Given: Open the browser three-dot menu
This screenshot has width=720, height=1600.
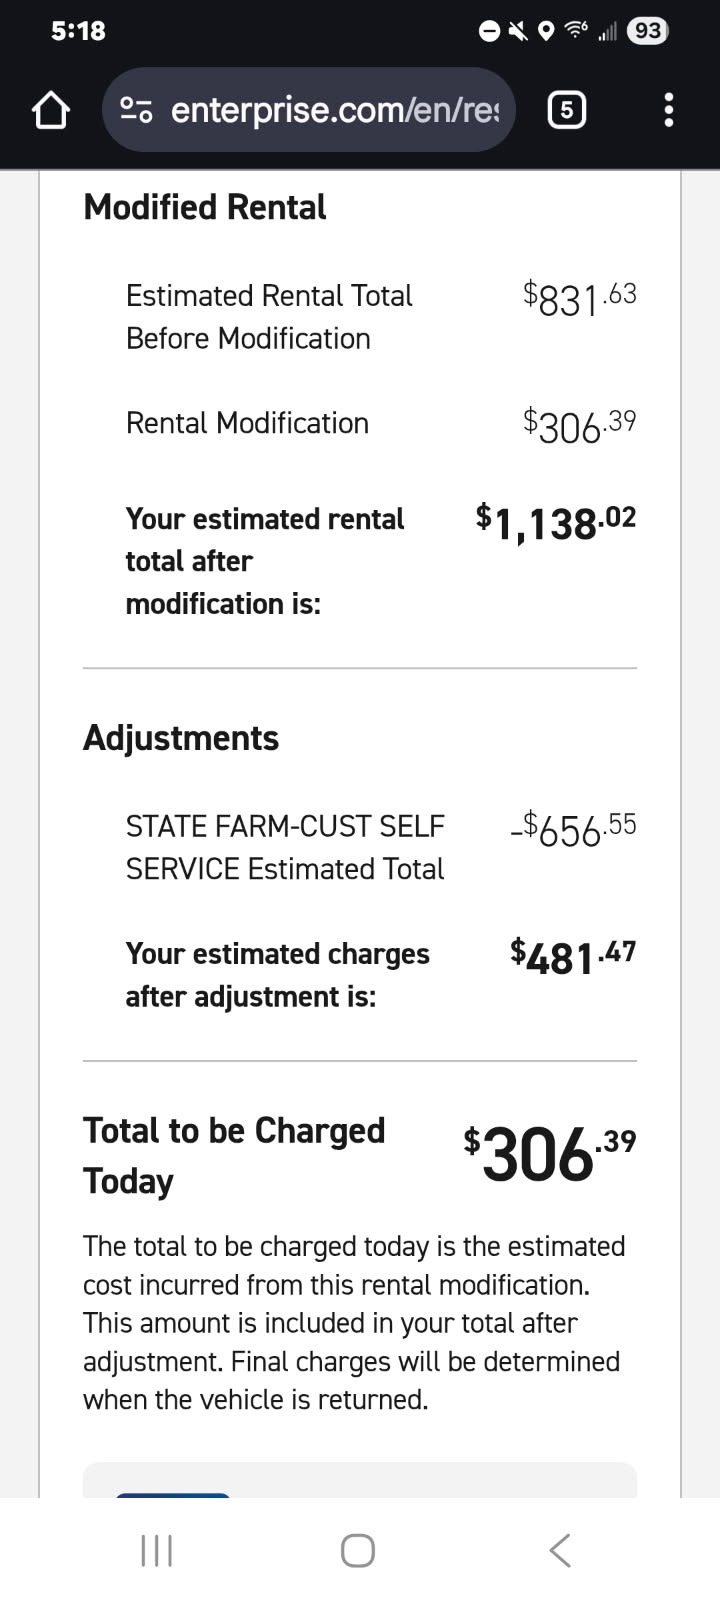Looking at the screenshot, I should tap(669, 110).
